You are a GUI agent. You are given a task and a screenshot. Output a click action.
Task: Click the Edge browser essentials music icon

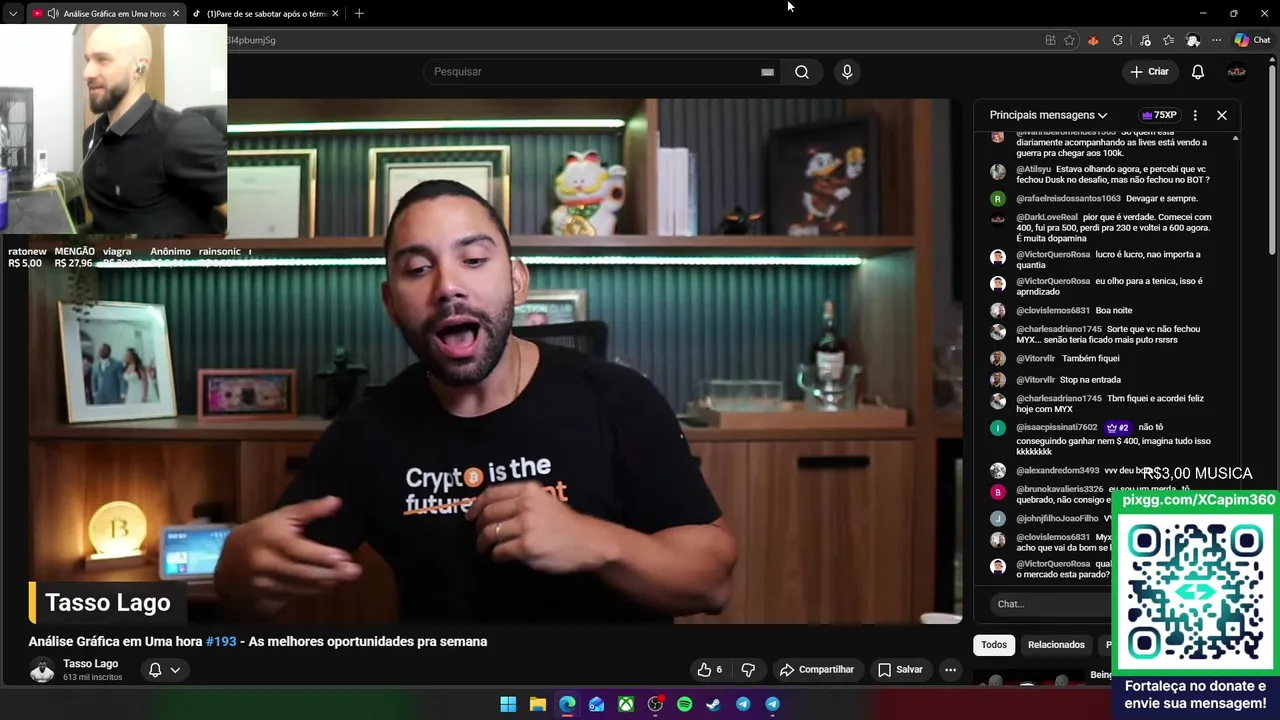[x=1145, y=40]
